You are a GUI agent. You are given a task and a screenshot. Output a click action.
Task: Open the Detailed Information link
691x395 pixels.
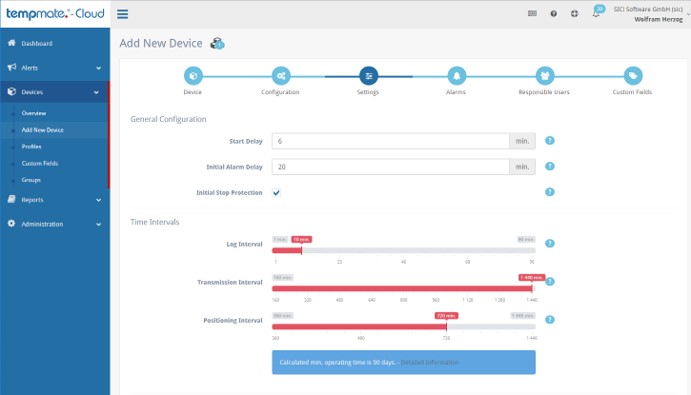[x=430, y=362]
